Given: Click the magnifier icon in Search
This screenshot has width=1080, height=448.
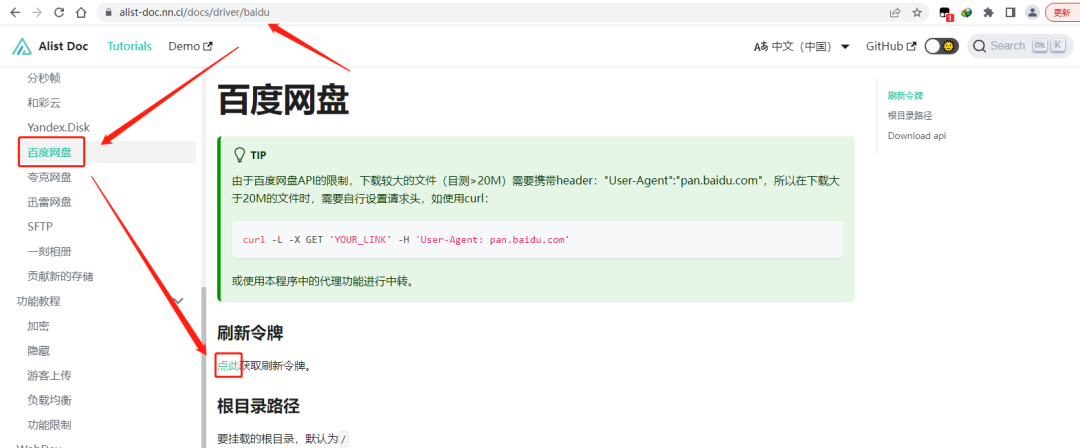Looking at the screenshot, I should (981, 46).
